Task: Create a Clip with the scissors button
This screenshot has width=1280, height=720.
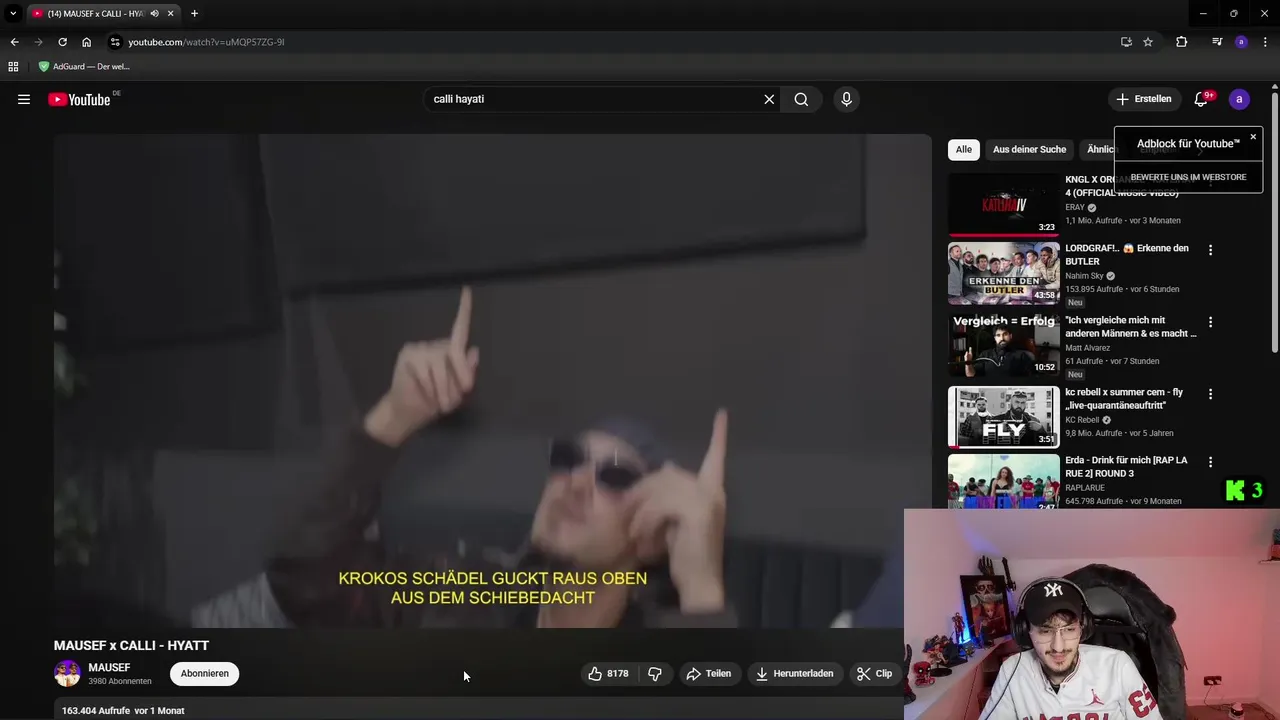Action: (874, 674)
